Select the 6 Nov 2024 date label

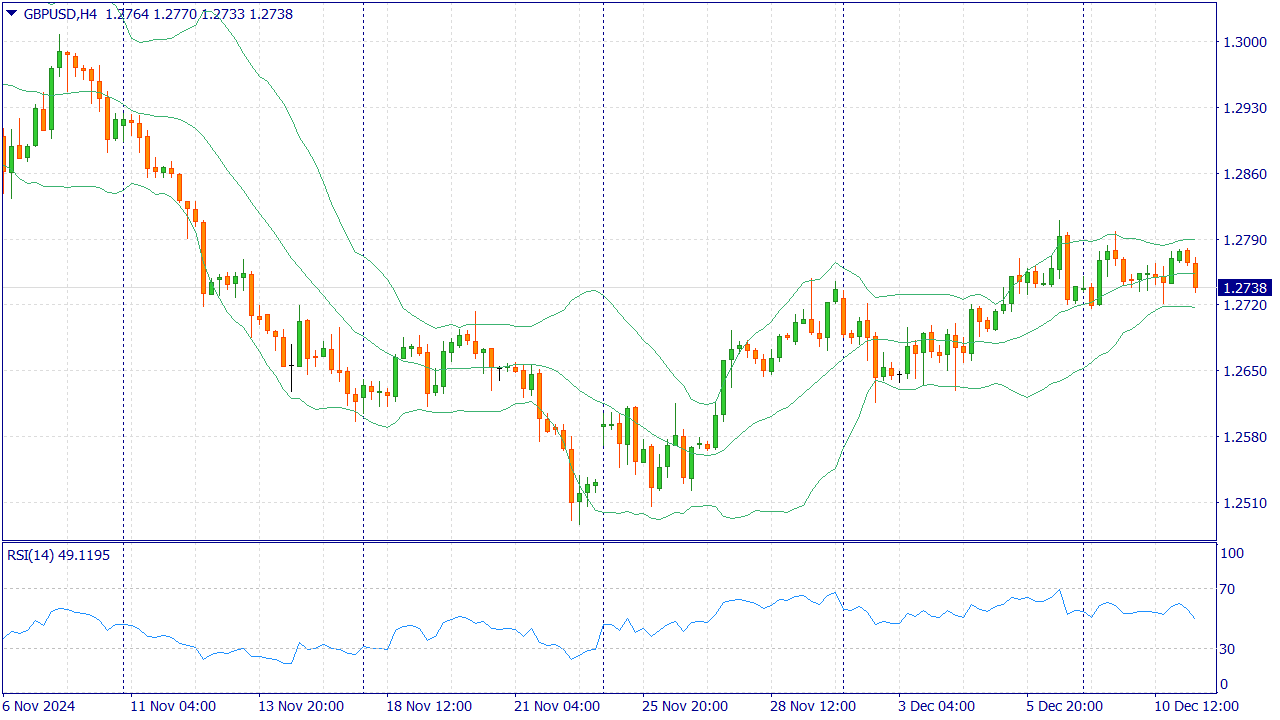pyautogui.click(x=38, y=706)
